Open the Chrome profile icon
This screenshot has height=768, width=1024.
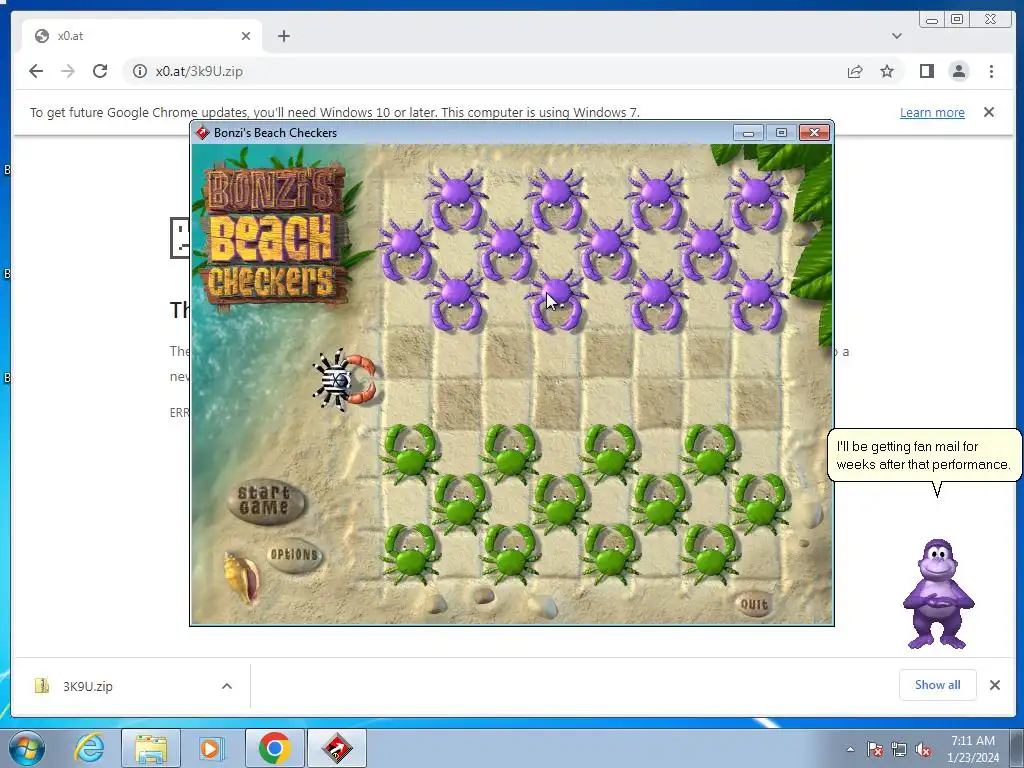[959, 71]
